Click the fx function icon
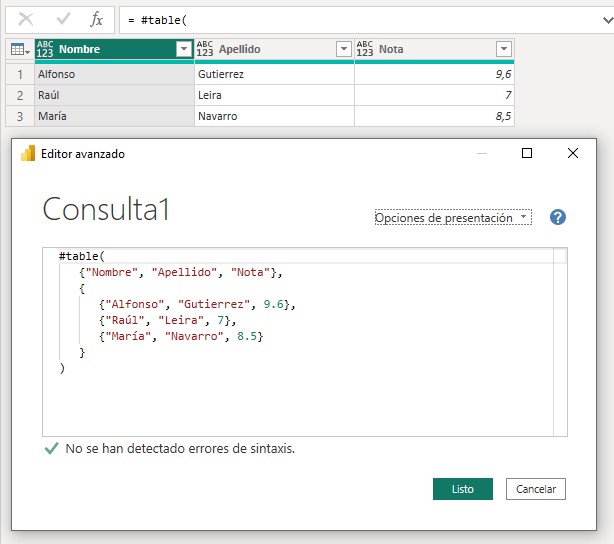 tap(96, 19)
